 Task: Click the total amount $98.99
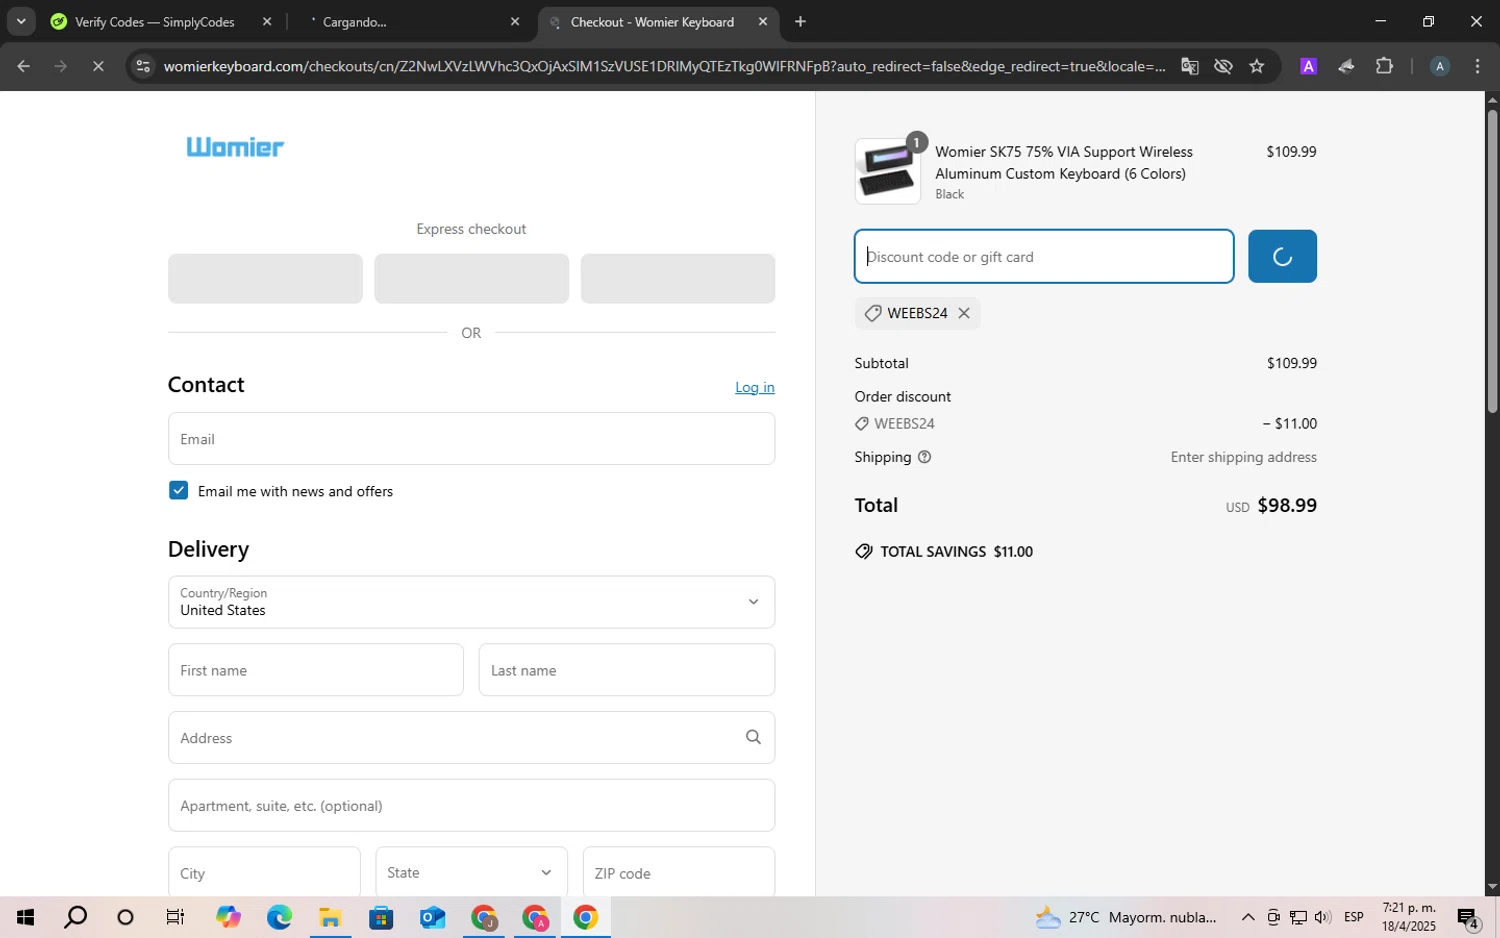pos(1287,505)
